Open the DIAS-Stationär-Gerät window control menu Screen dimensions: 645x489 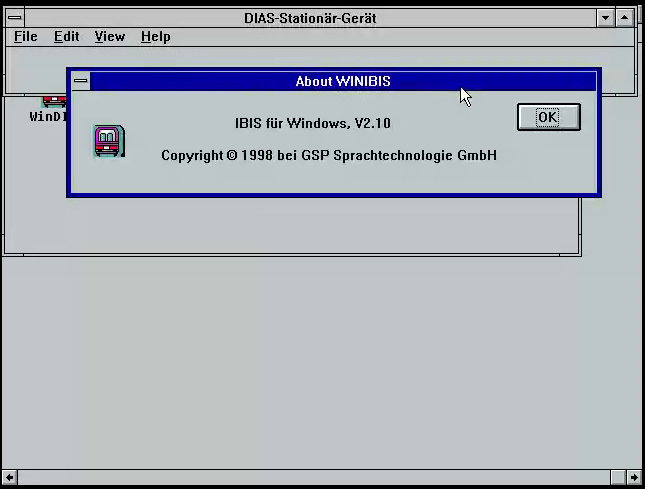click(15, 18)
